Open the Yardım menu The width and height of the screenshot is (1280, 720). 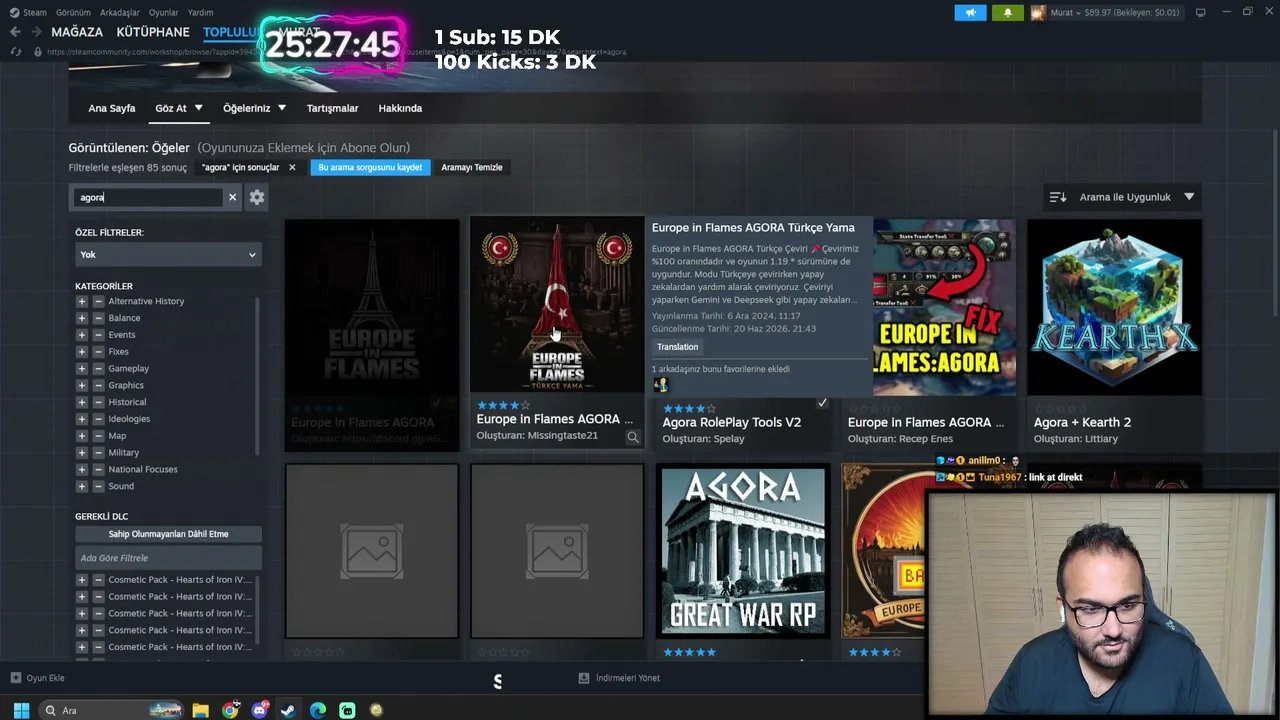tap(200, 13)
